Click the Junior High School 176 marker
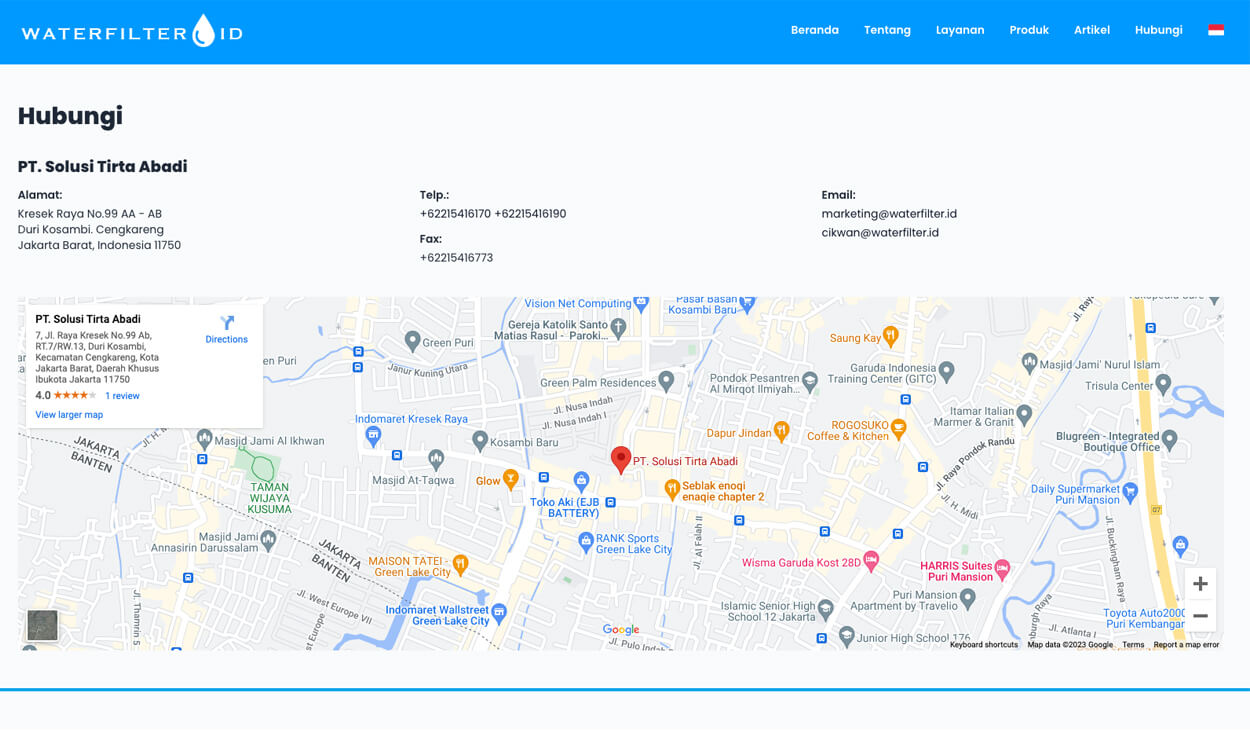 click(x=847, y=635)
